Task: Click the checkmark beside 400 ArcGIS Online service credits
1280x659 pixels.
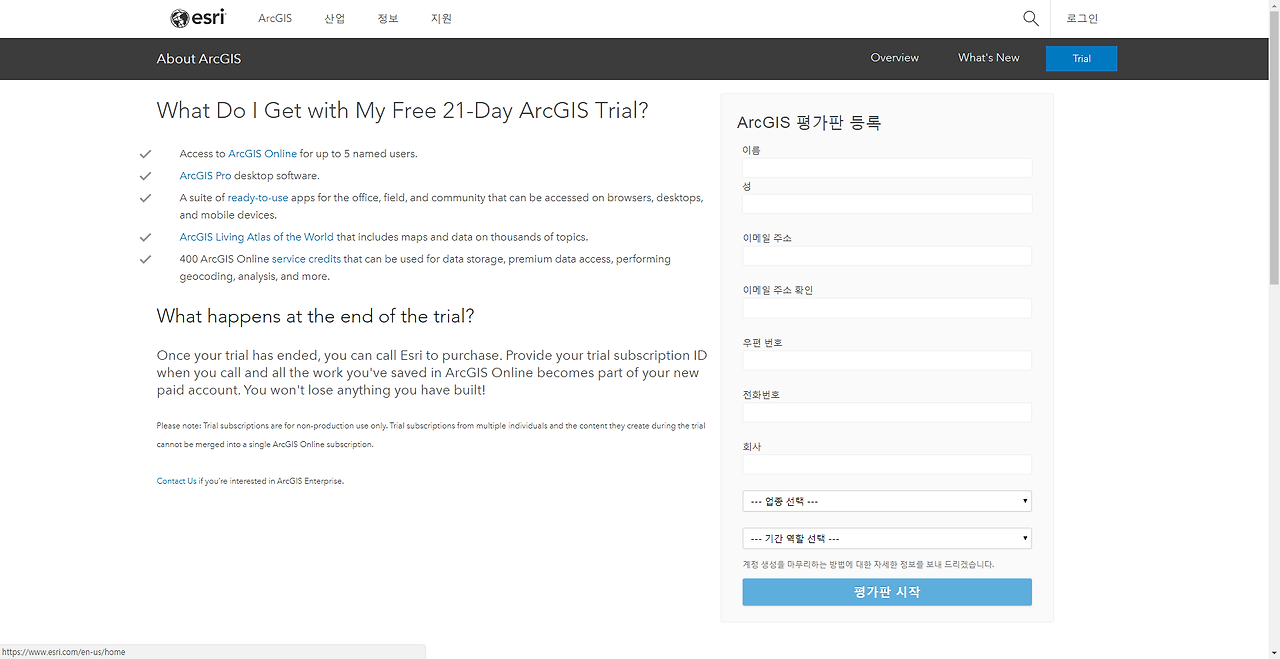Action: tap(145, 259)
